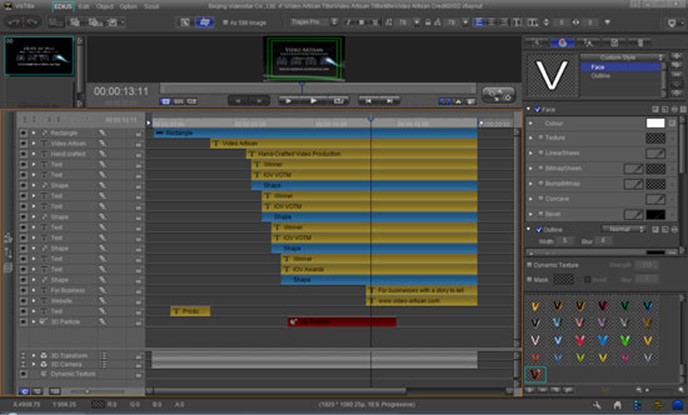This screenshot has height=415, width=688.
Task: Click the Undo arrow in the toolbar
Action: 14,22
